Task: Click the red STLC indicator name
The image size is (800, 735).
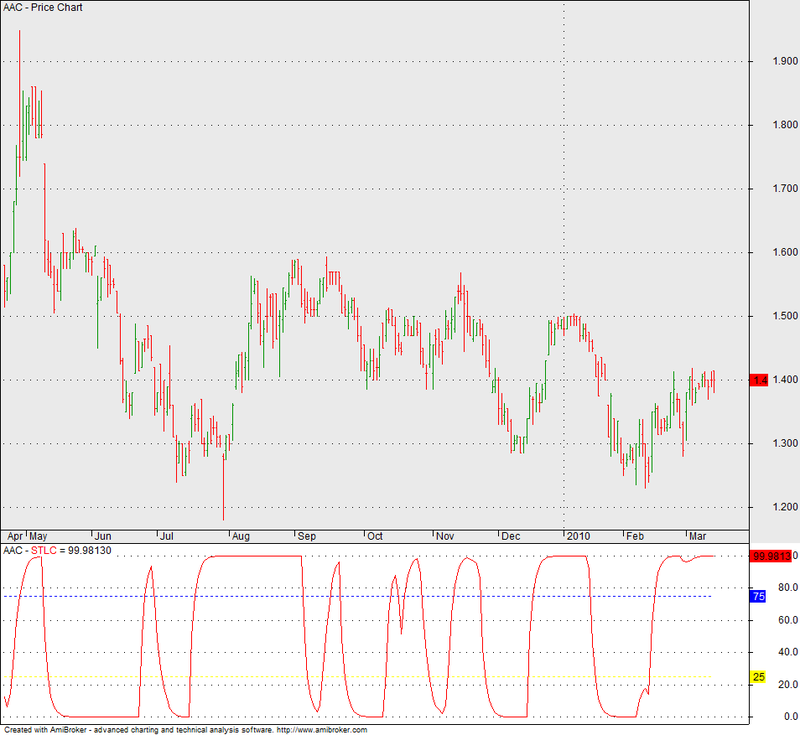Action: pos(43,551)
